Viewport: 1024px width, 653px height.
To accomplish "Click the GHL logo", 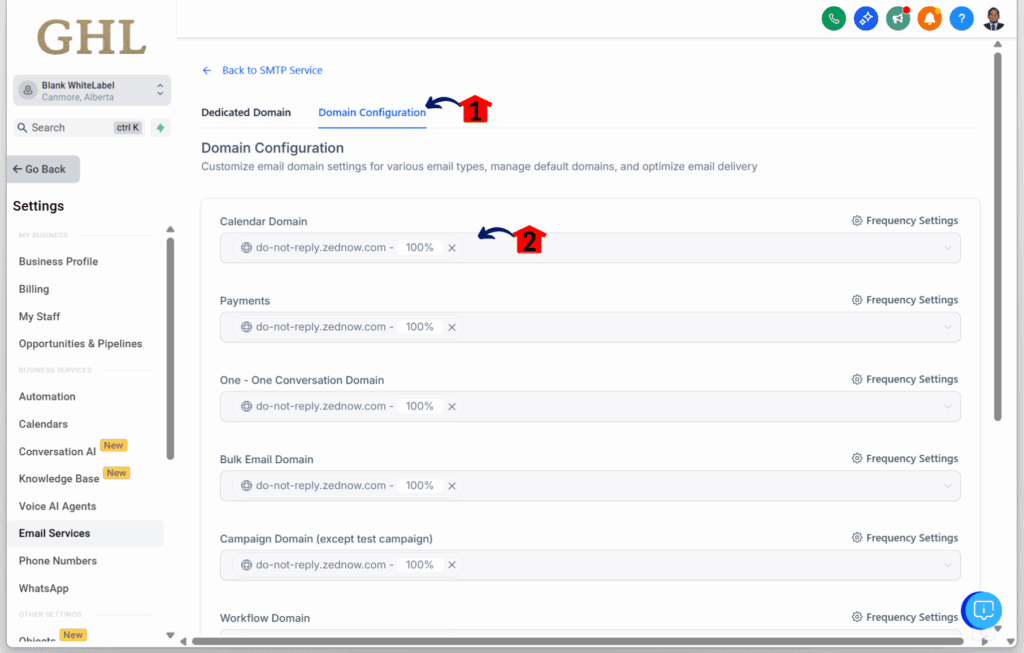I will [91, 37].
